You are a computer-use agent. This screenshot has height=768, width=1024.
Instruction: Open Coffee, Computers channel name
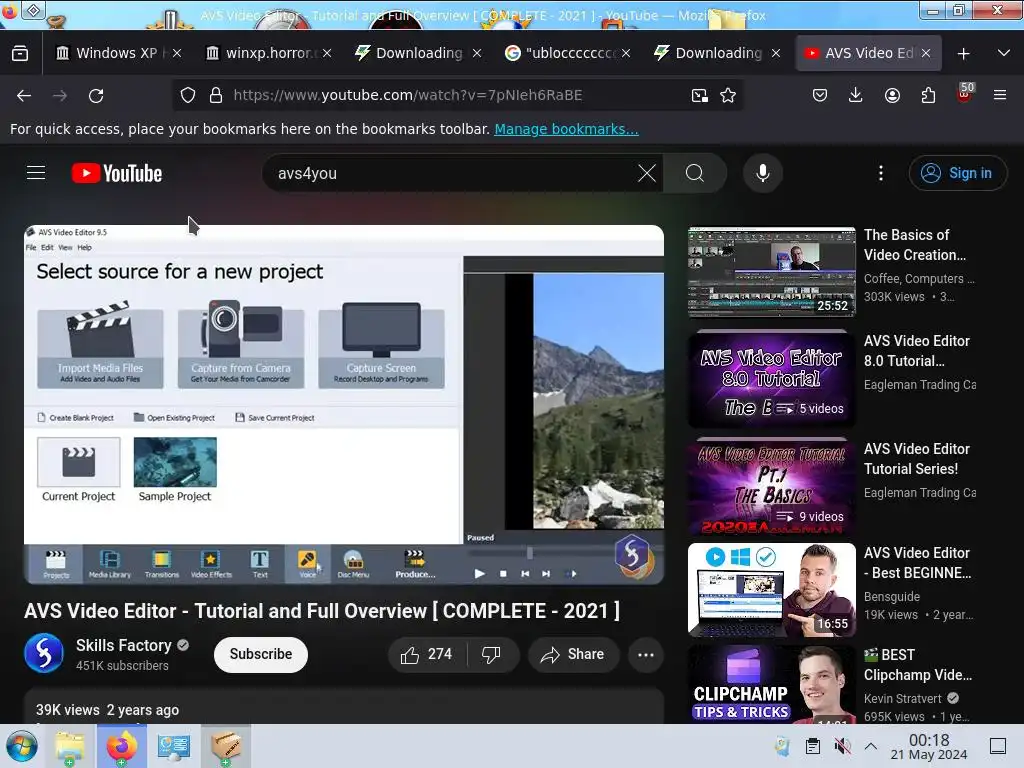(918, 279)
